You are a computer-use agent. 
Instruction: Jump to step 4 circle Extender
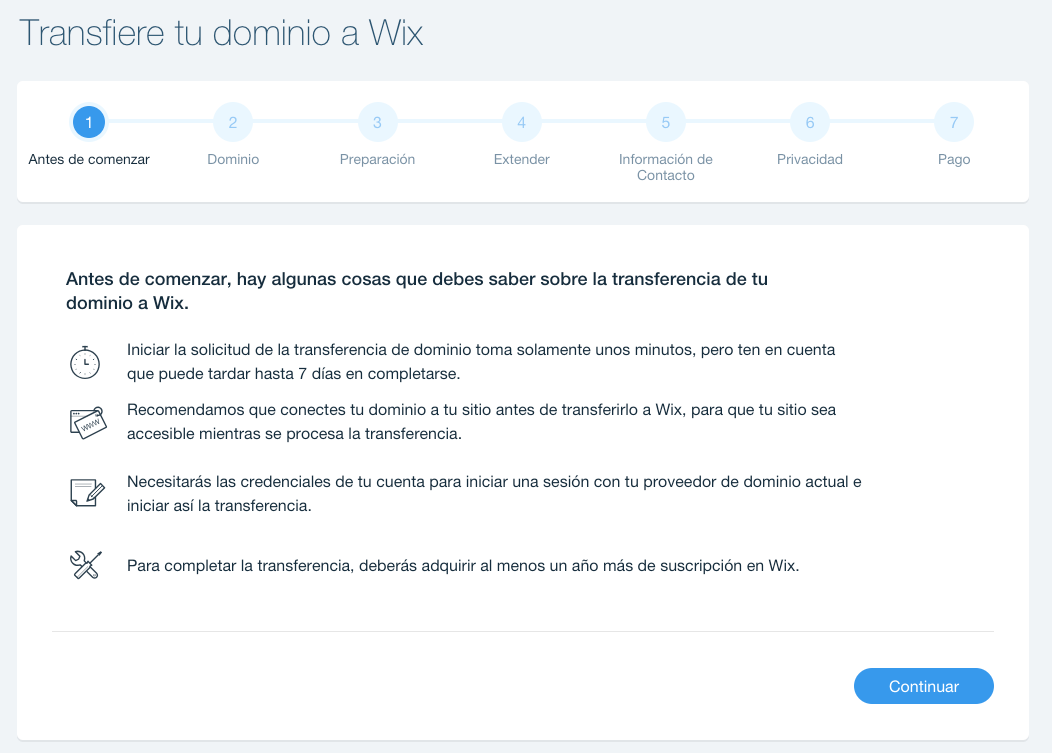click(521, 122)
